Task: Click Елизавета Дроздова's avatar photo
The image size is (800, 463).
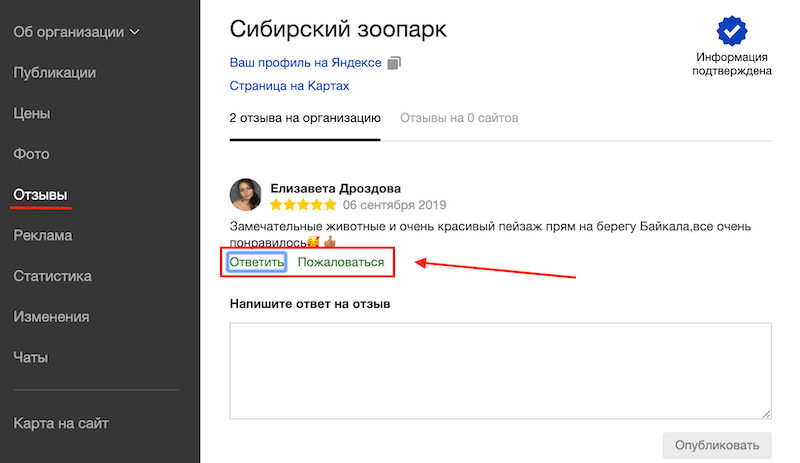Action: 246,196
